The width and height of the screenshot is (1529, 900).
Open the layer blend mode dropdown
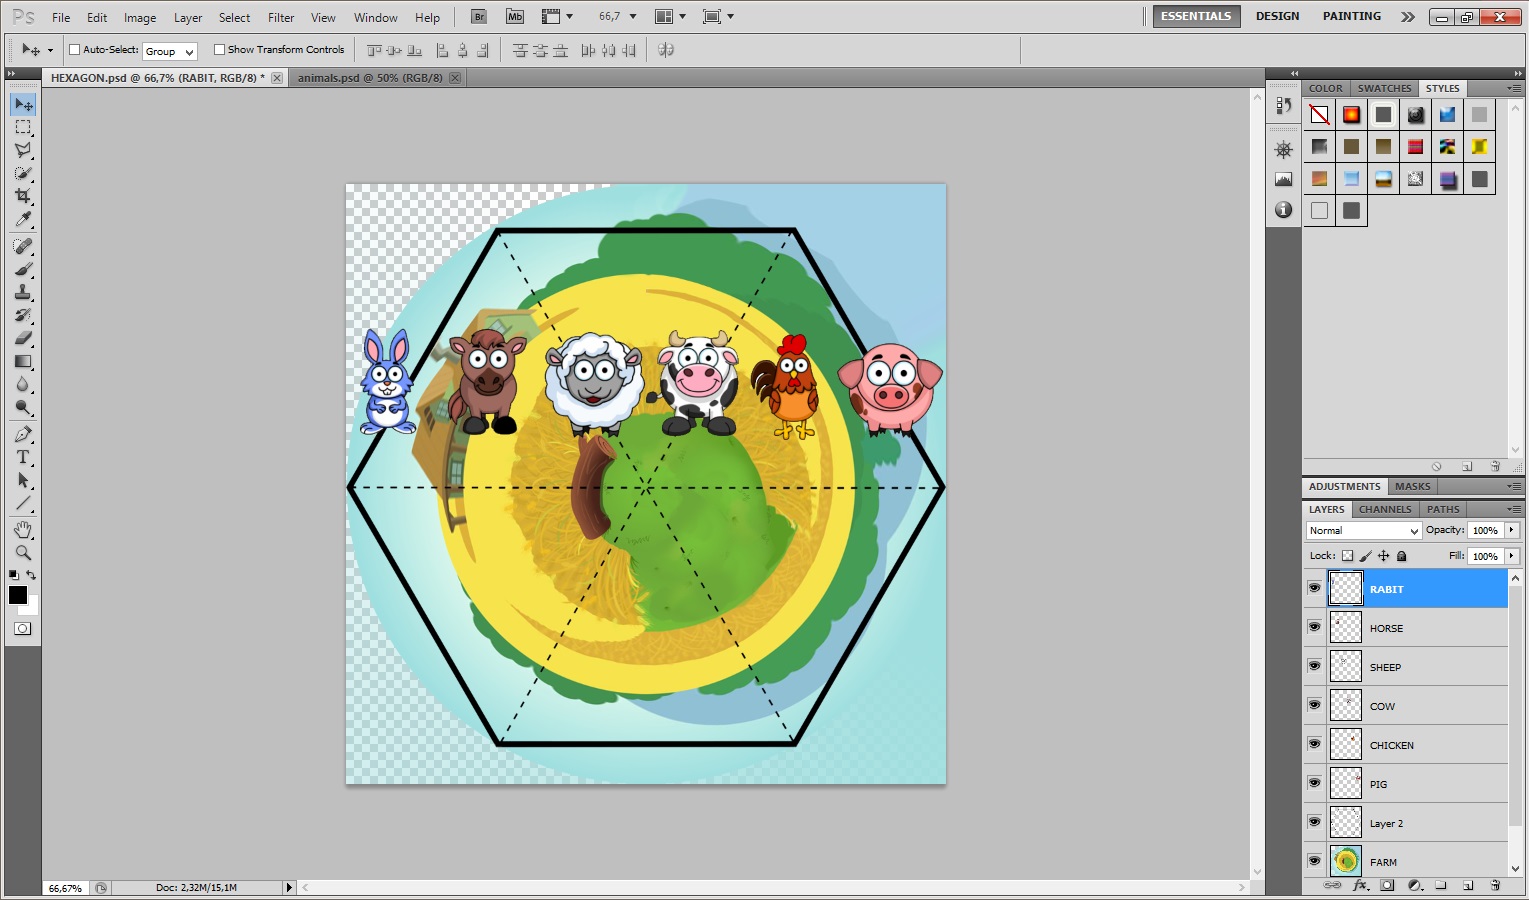coord(1363,531)
